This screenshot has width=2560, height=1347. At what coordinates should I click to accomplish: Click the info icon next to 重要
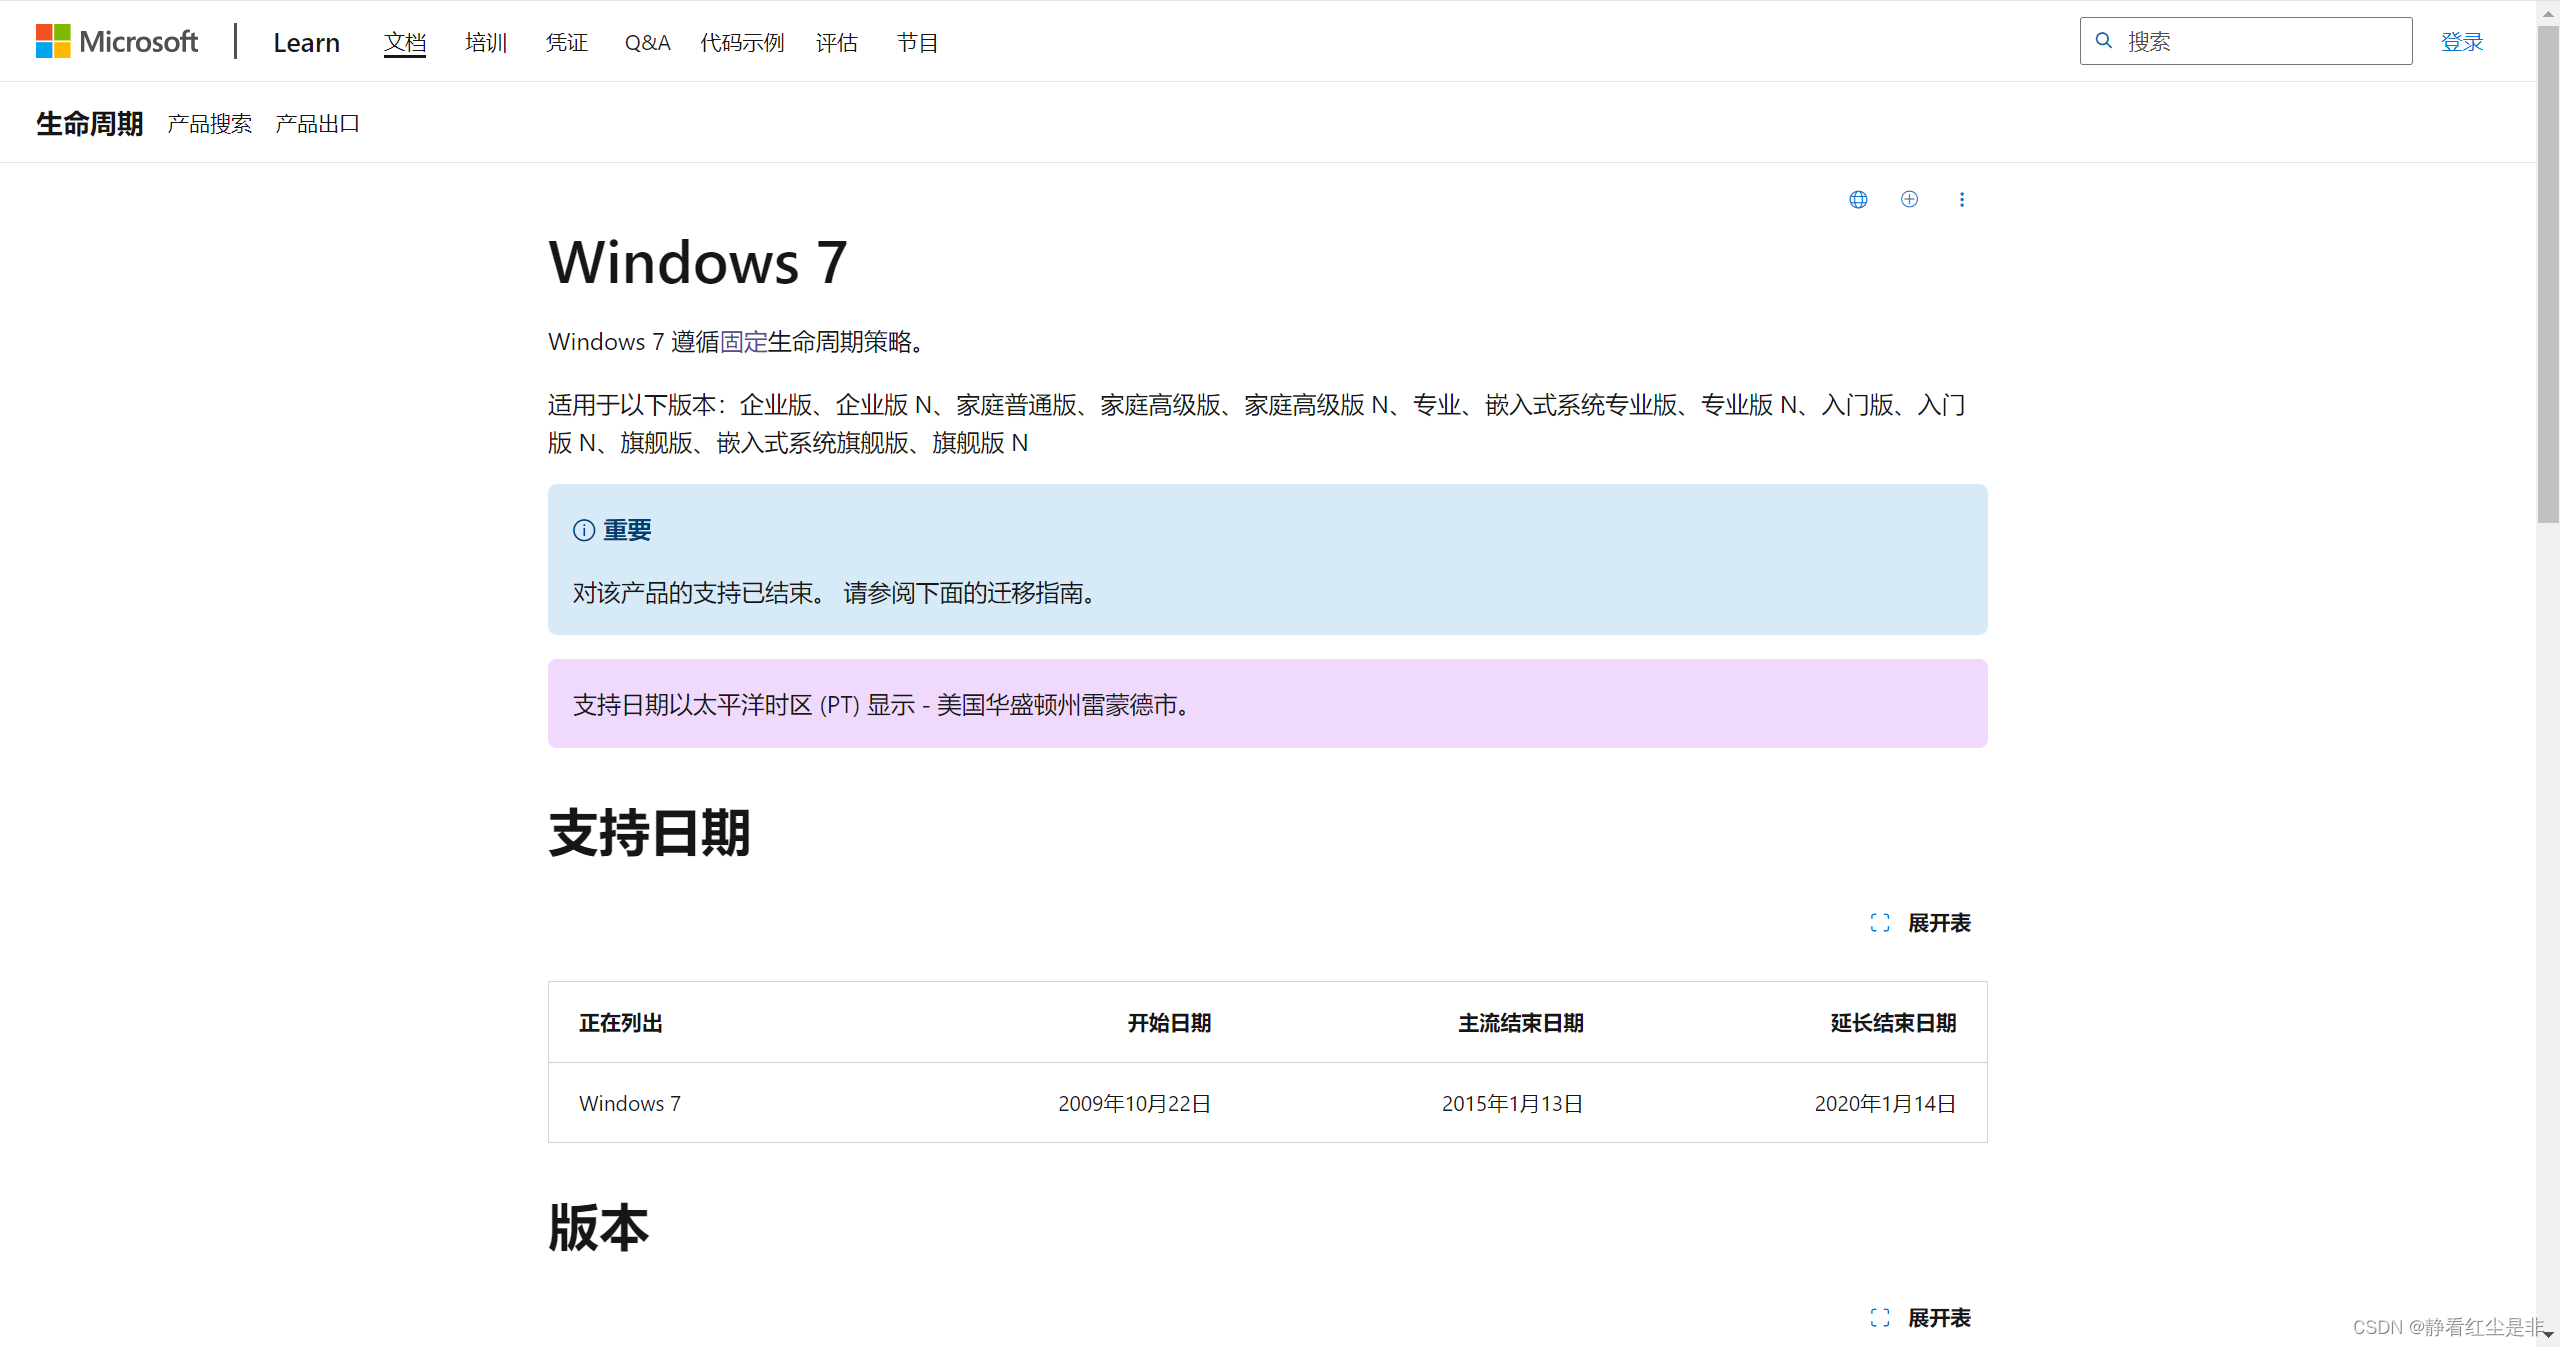(584, 530)
